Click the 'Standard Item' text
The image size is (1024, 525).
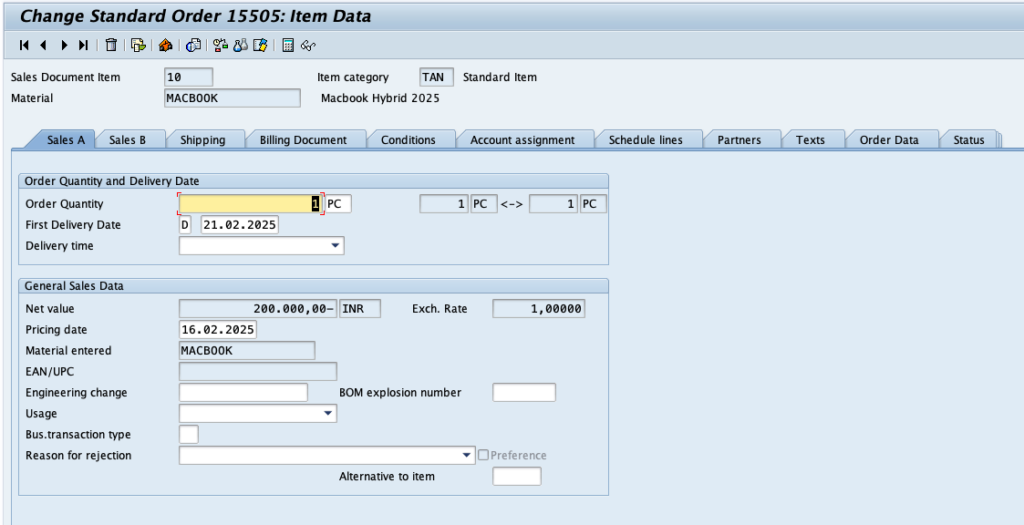(500, 76)
